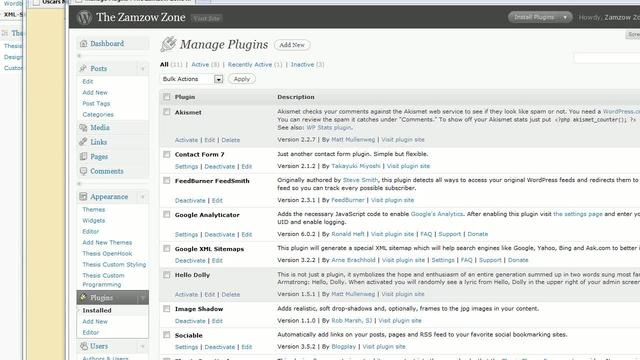This screenshot has width=640, height=360.
Task: Click the Posts pushpin icon
Action: 83,69
